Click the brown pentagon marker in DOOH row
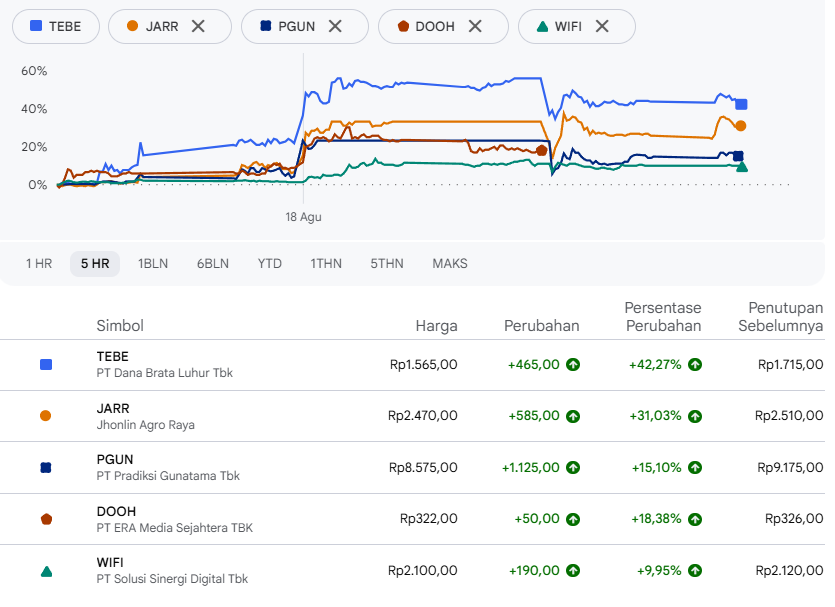Screen dimensions: 835x607 [46, 519]
